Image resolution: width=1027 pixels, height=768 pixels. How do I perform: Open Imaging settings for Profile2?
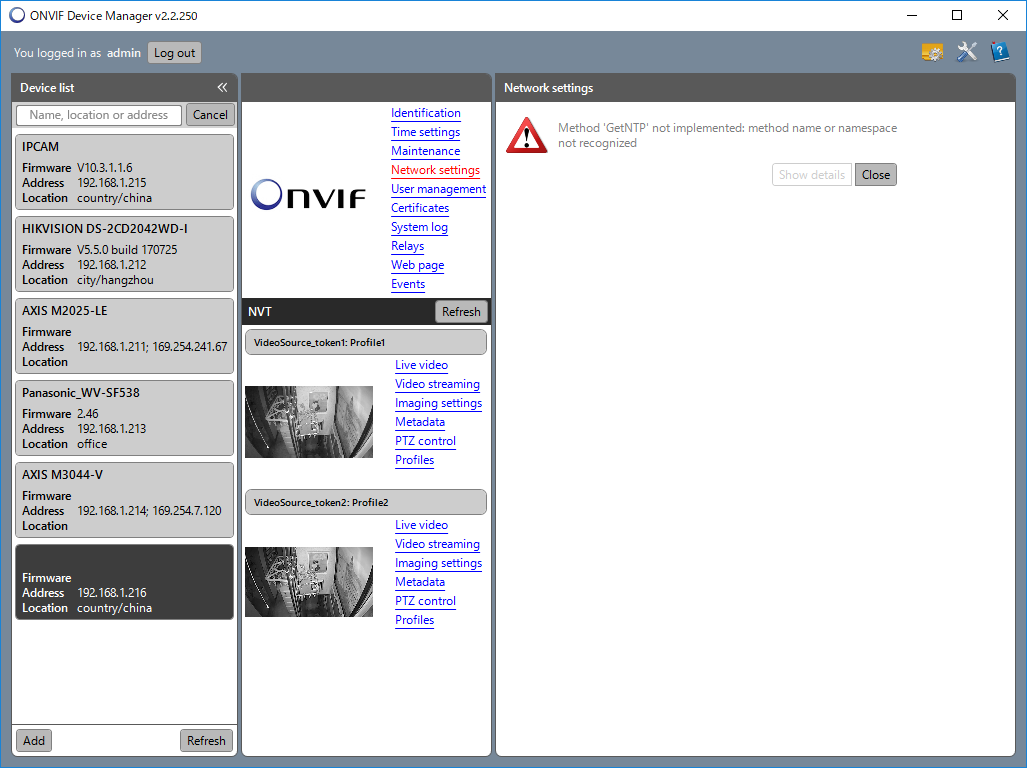(438, 563)
